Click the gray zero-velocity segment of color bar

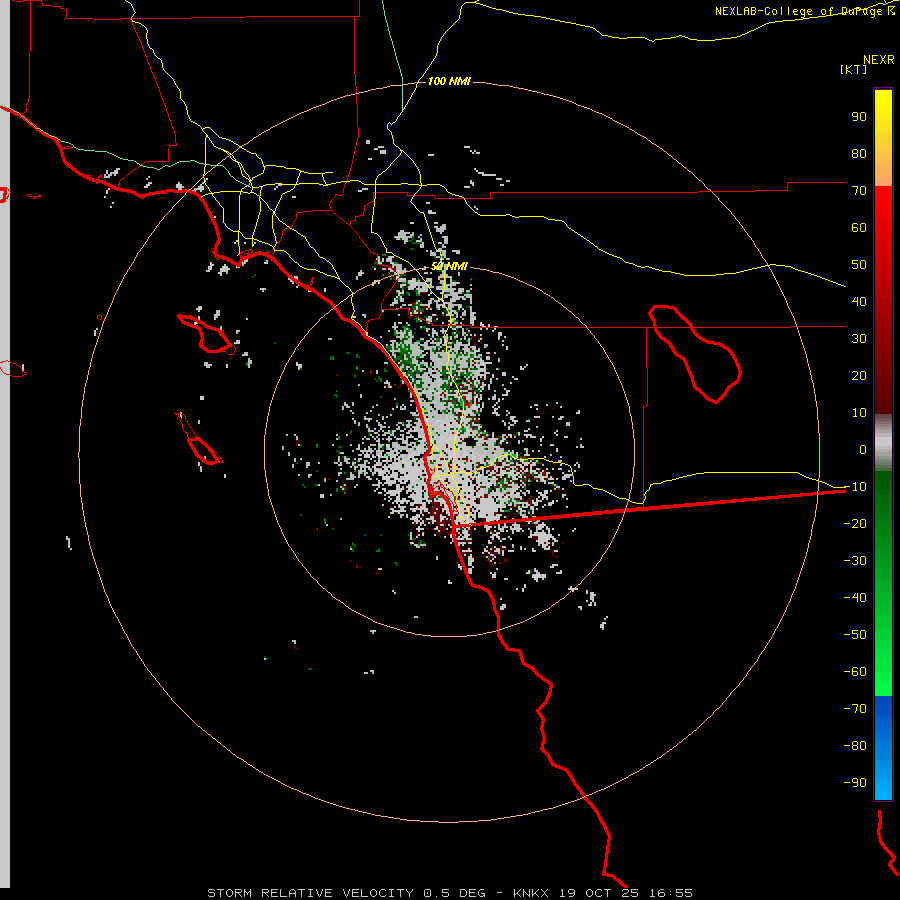point(883,443)
